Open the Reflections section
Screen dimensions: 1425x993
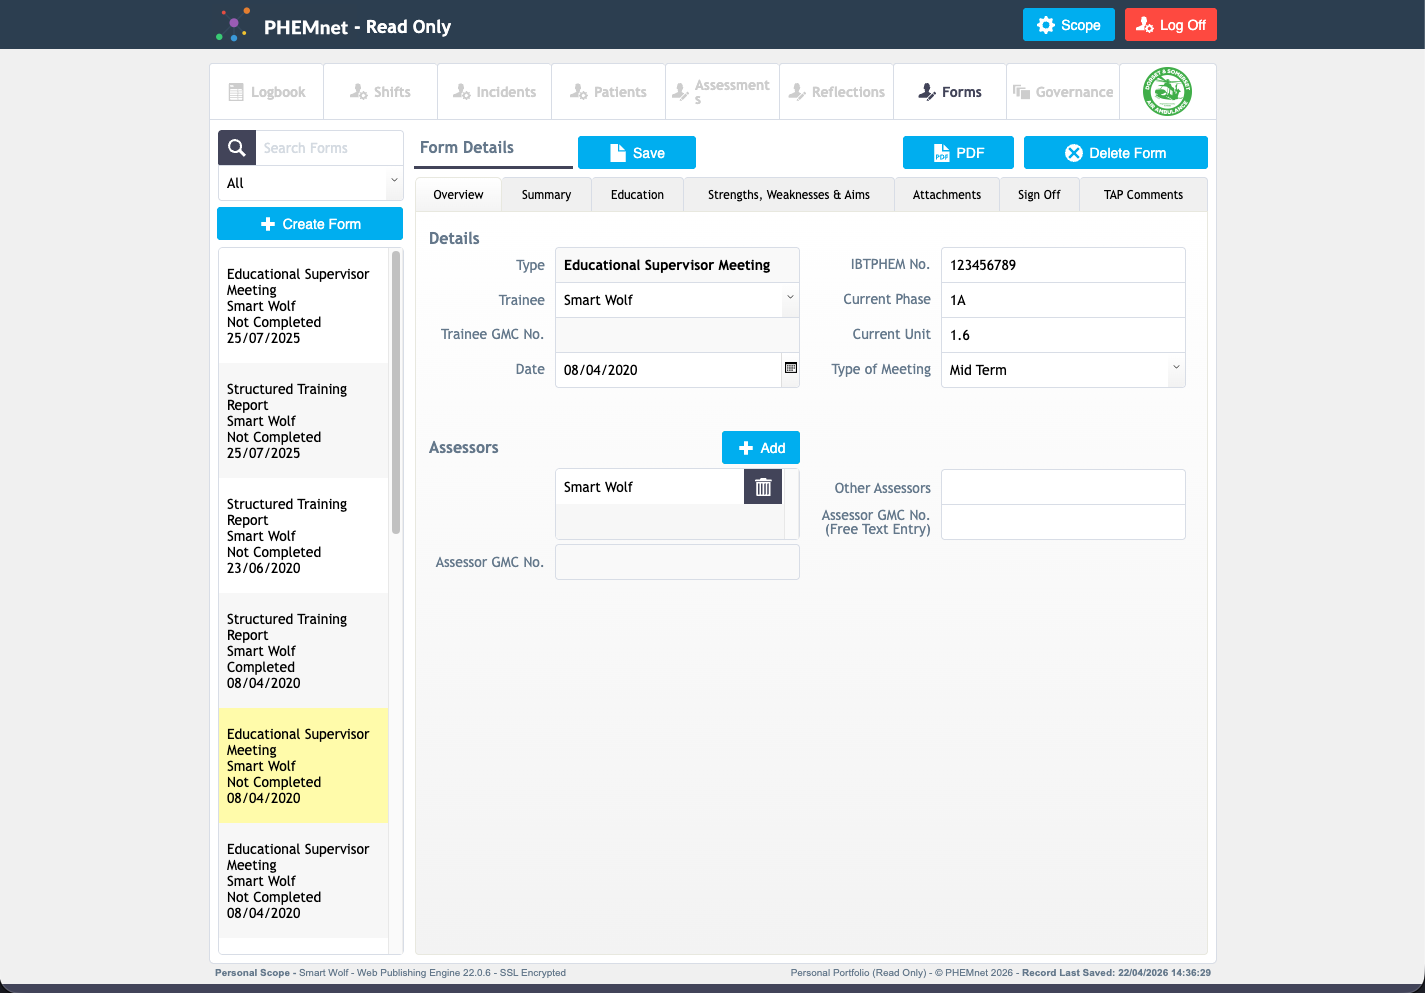(837, 92)
